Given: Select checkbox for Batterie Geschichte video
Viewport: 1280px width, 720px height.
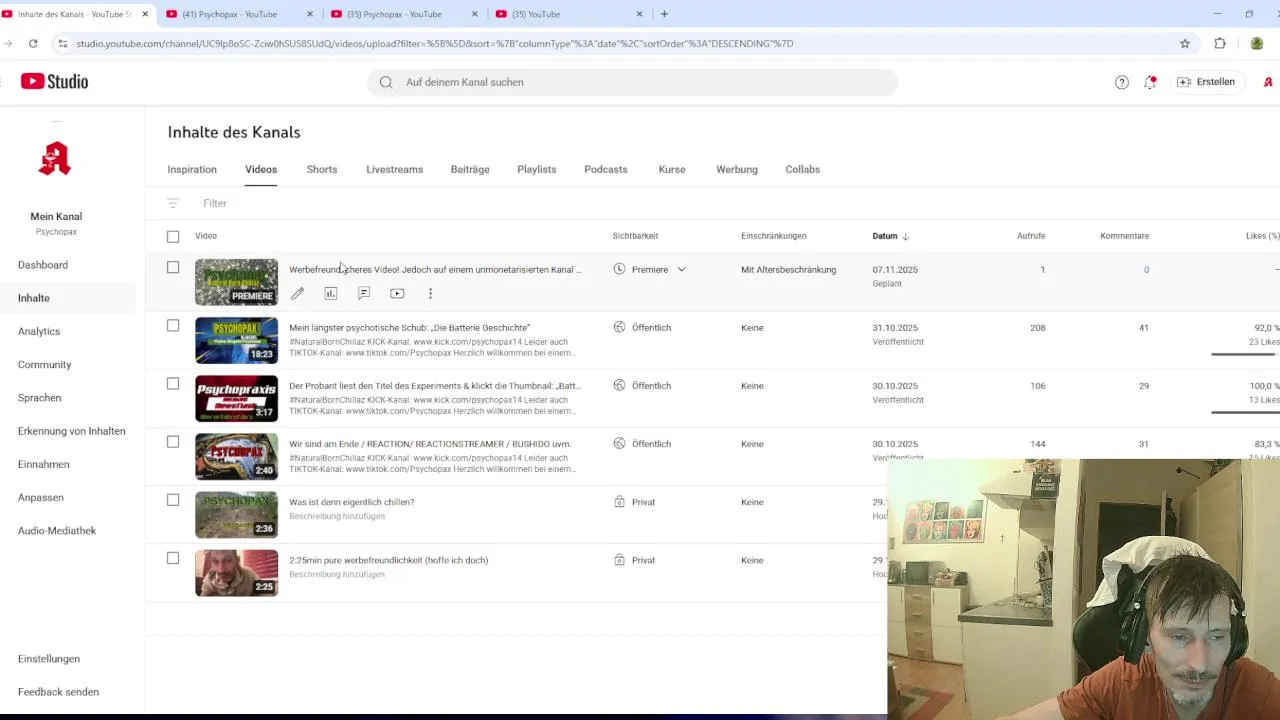Looking at the screenshot, I should point(173,325).
